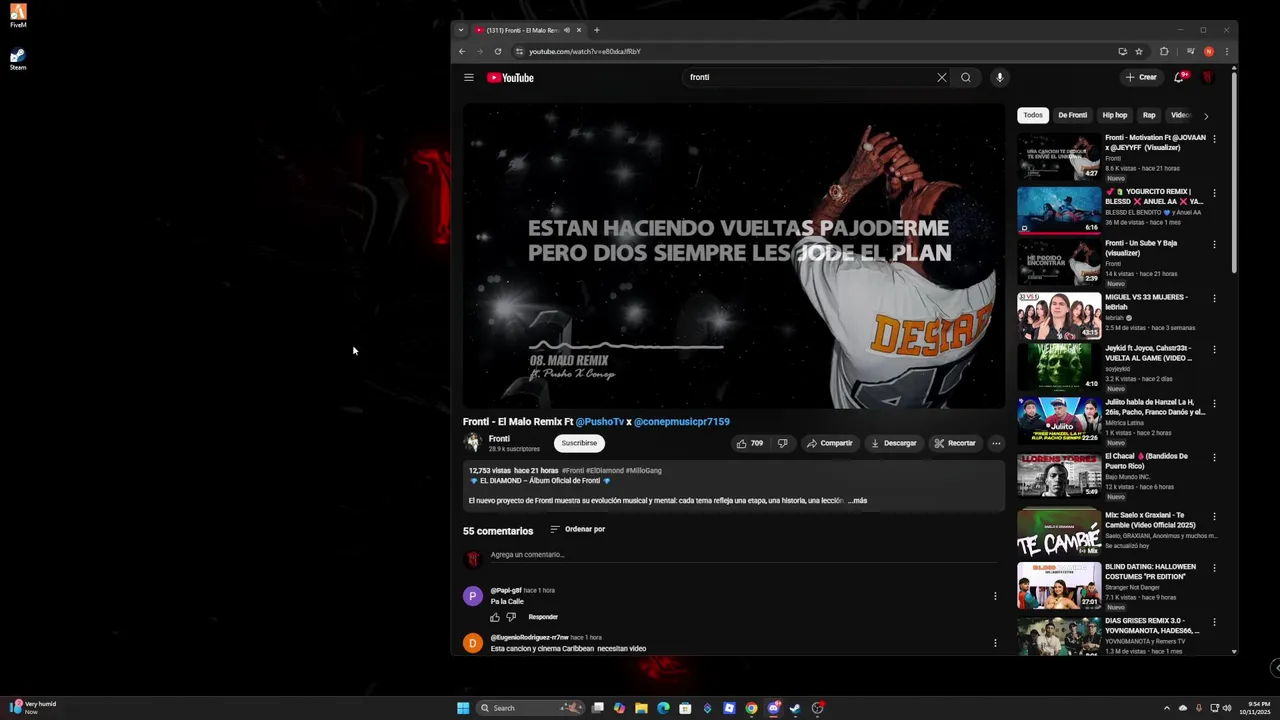
Task: Subscribe with the Suscribirse button
Action: 579,443
